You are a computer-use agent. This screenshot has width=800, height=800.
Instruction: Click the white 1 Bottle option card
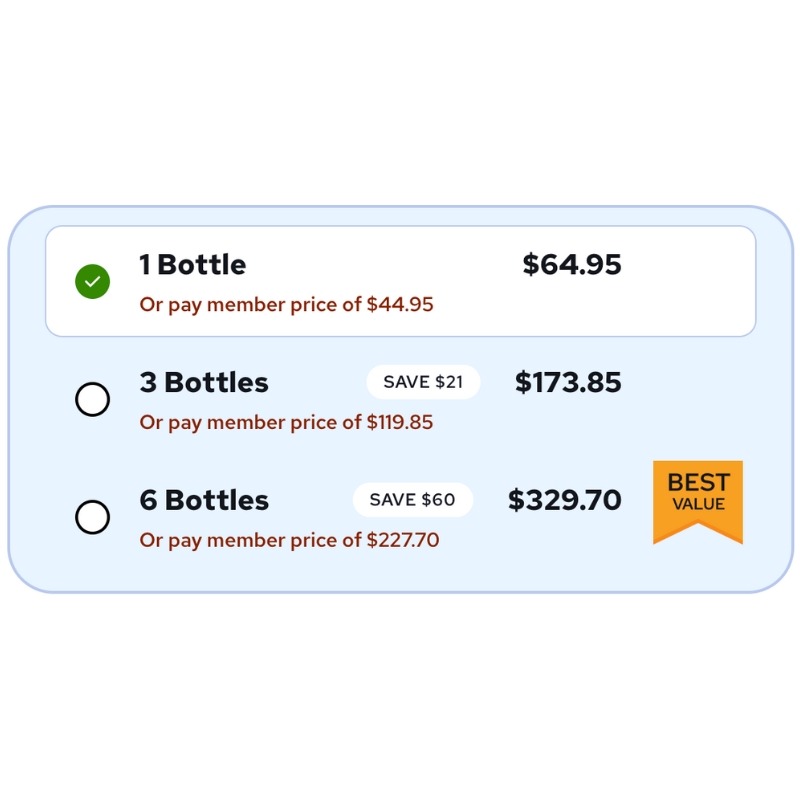[401, 281]
